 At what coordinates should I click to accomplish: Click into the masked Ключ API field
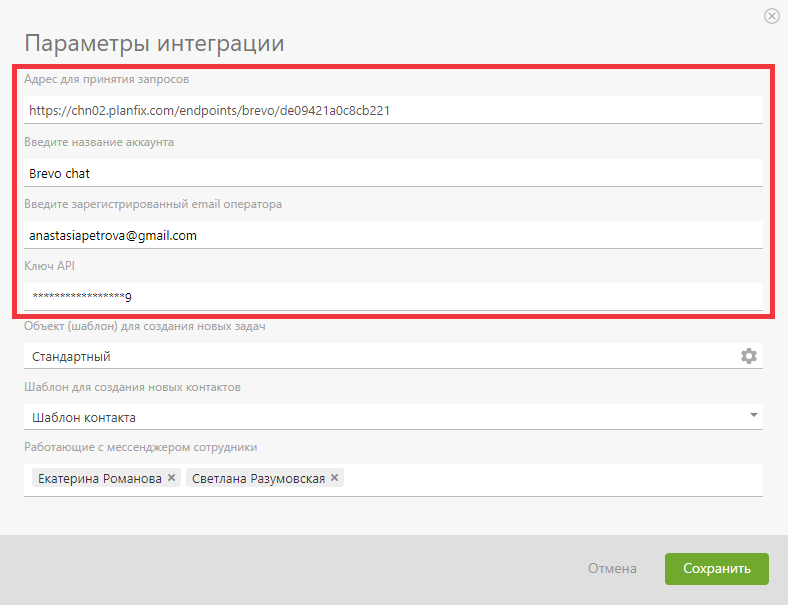tap(393, 296)
